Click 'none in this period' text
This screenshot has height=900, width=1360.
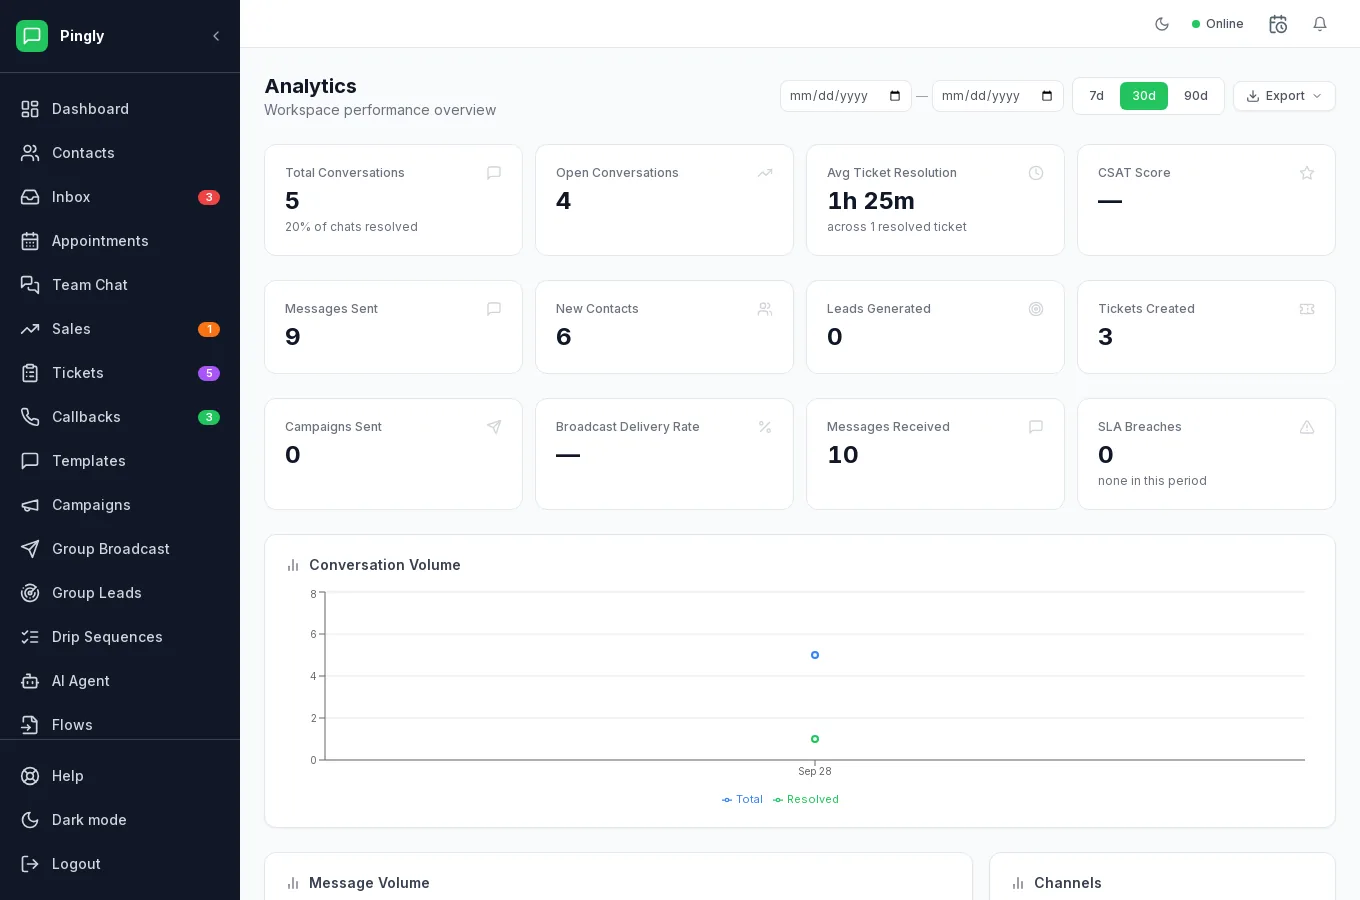[1152, 481]
